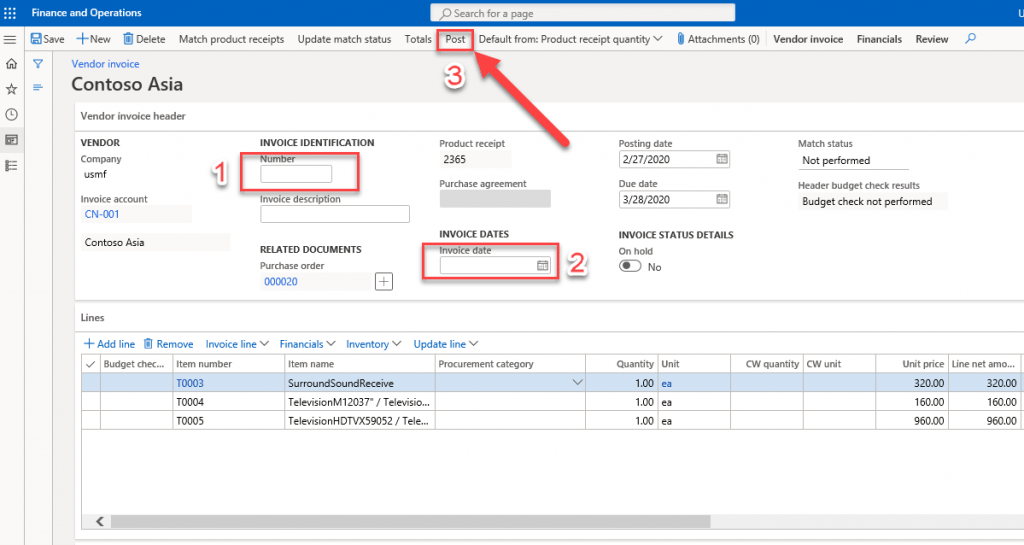
Task: Collapse the Lines section header
Action: [x=92, y=318]
